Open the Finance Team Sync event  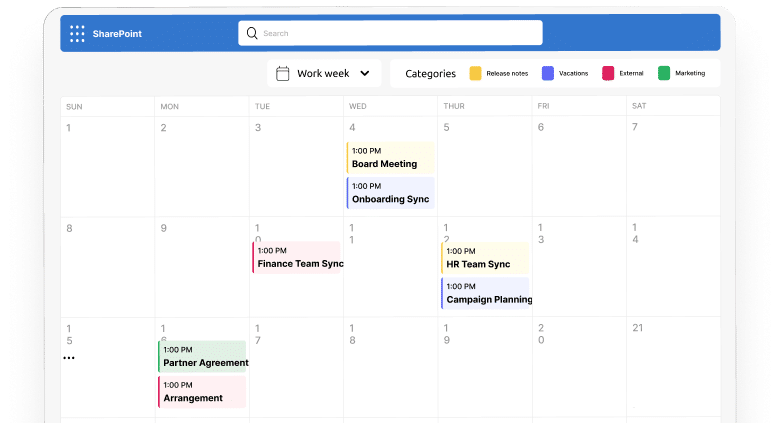coord(298,258)
